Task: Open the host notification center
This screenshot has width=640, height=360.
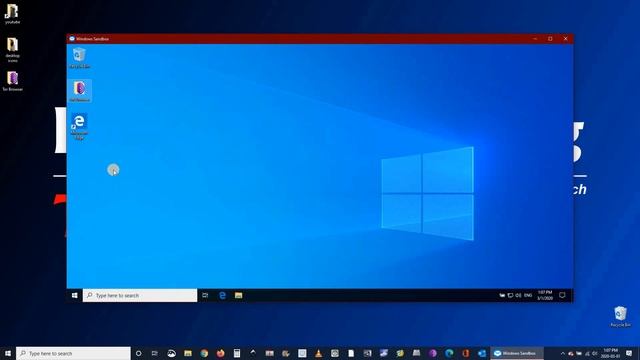Action: (629, 353)
